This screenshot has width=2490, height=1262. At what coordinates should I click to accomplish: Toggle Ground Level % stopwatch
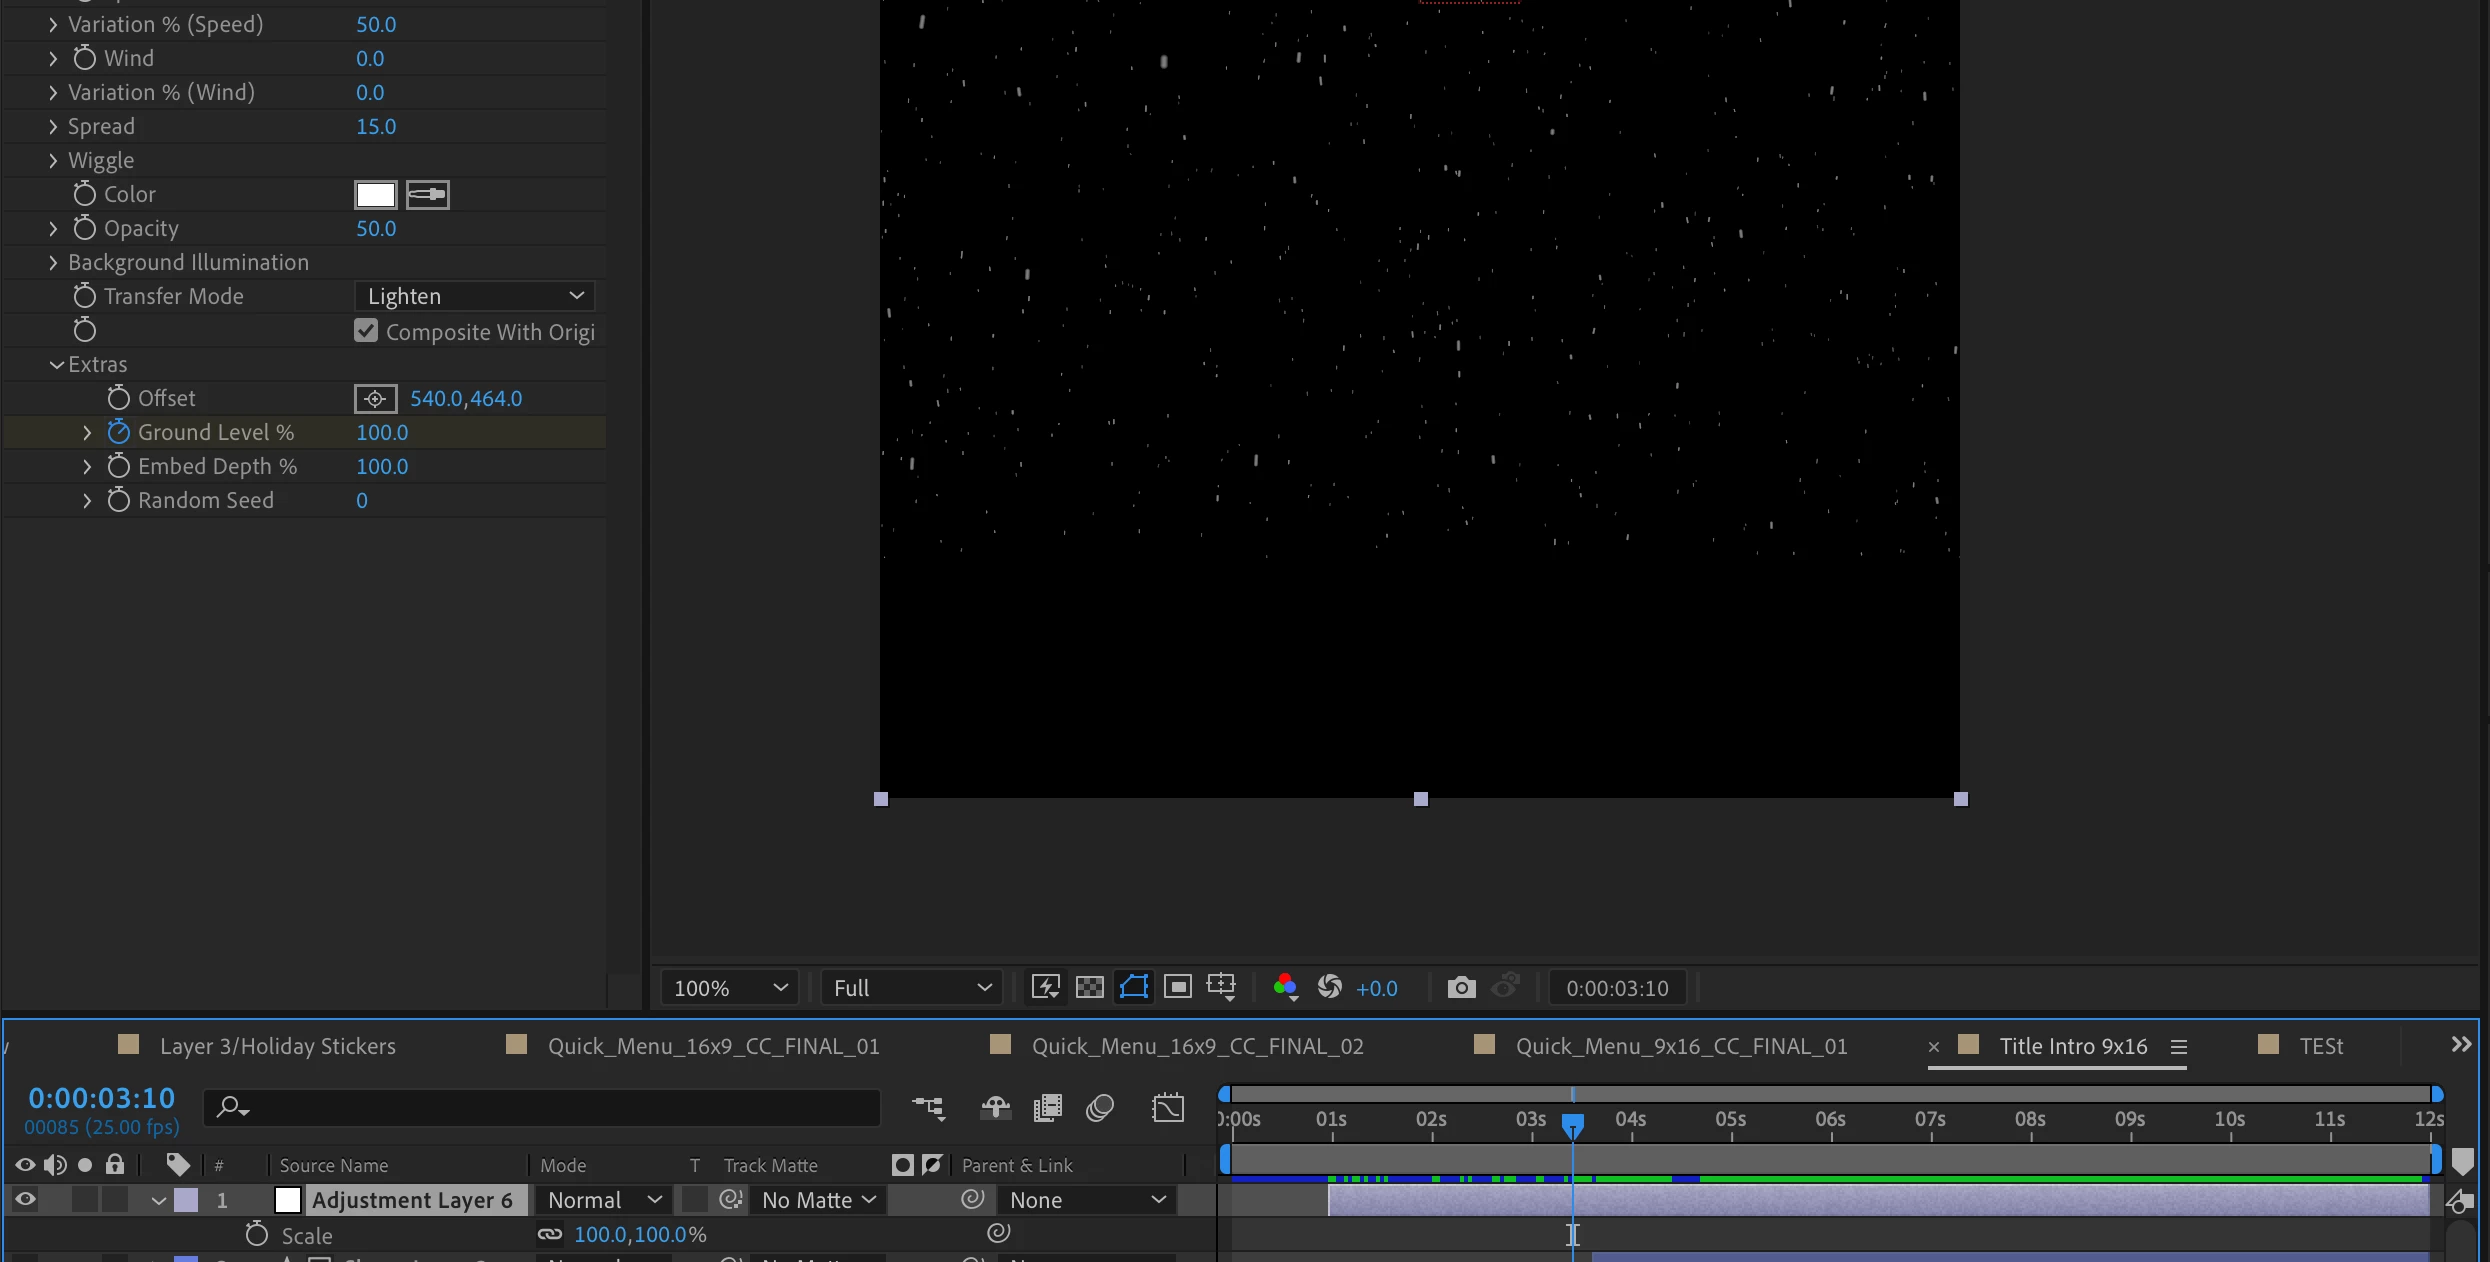coord(119,432)
